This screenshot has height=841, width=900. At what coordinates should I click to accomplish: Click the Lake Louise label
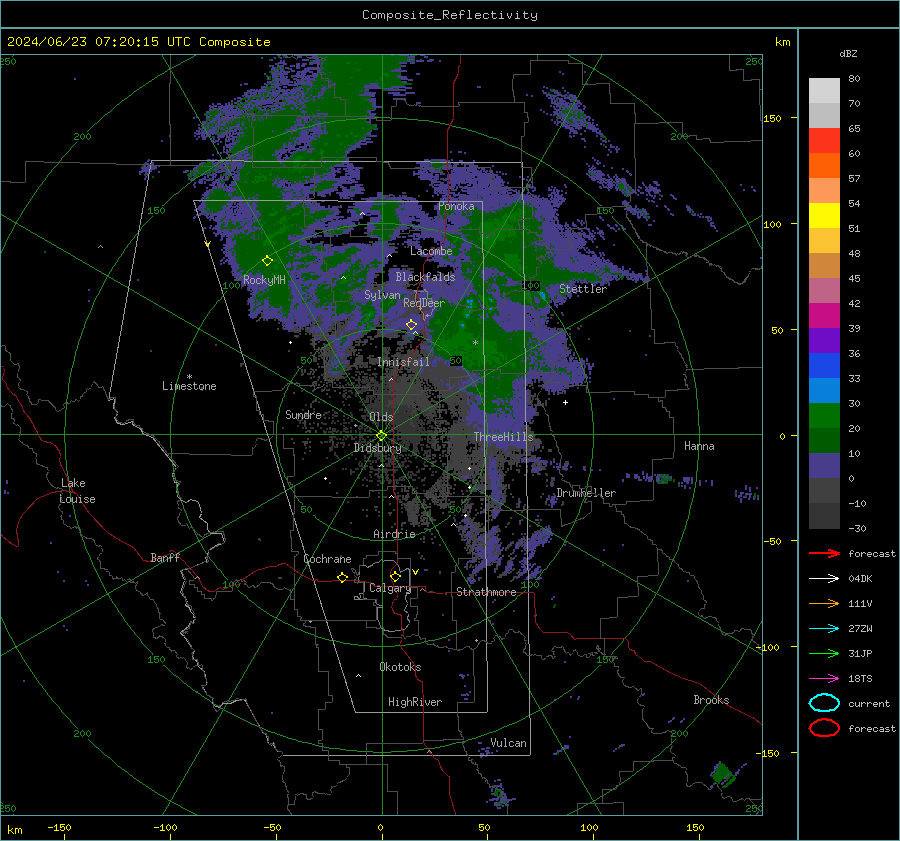pyautogui.click(x=77, y=491)
